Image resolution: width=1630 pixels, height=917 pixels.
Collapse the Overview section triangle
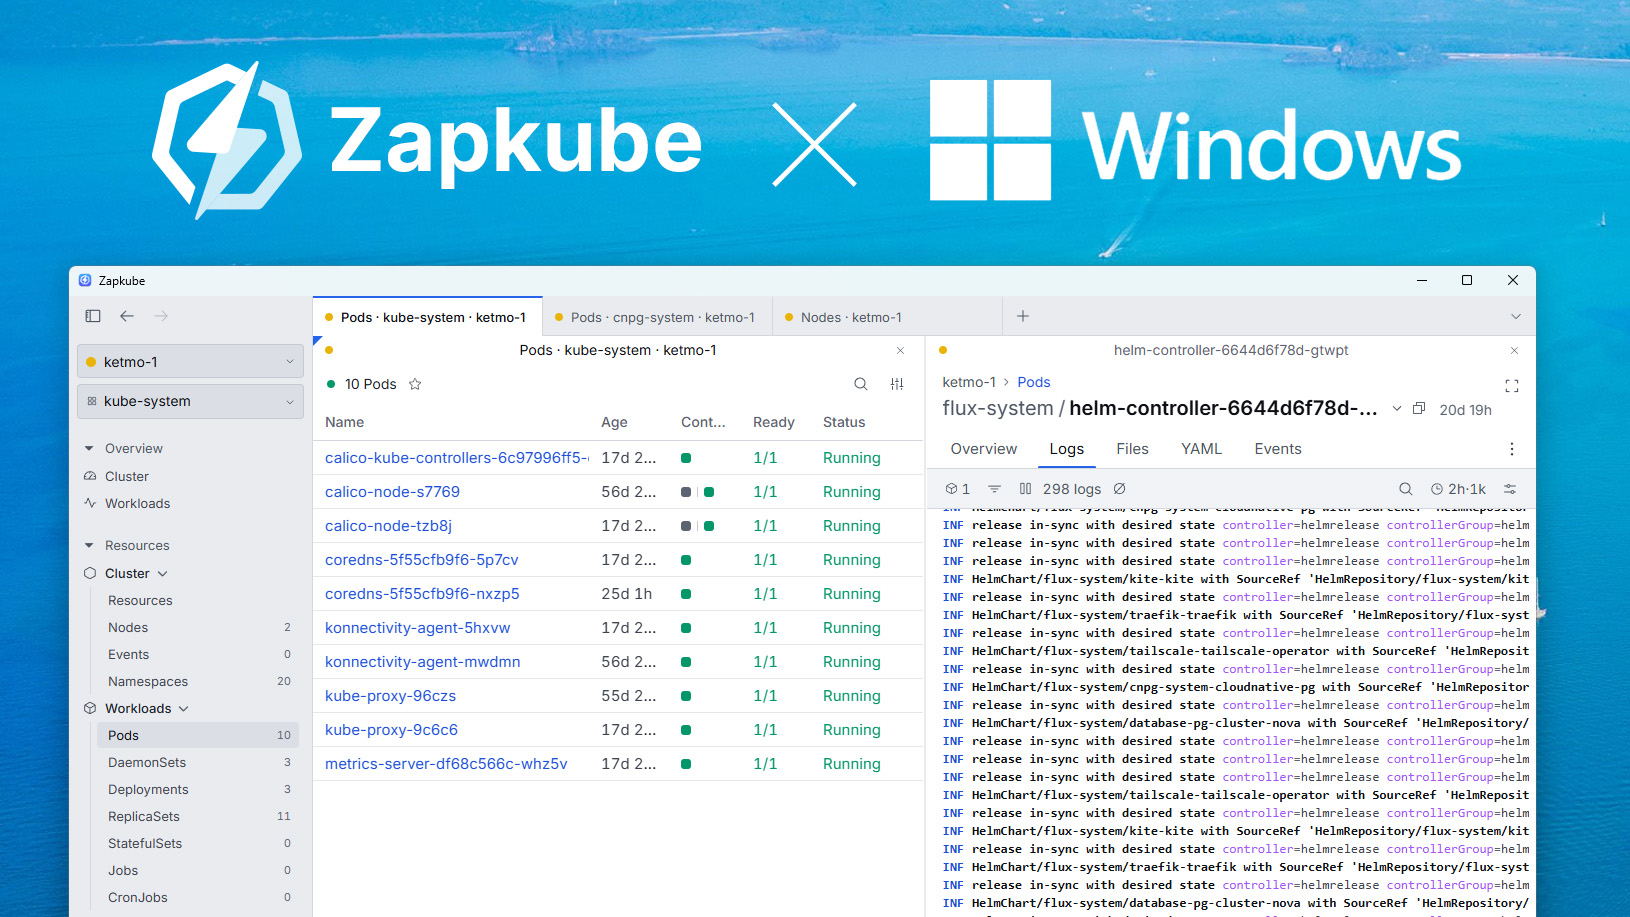click(89, 449)
